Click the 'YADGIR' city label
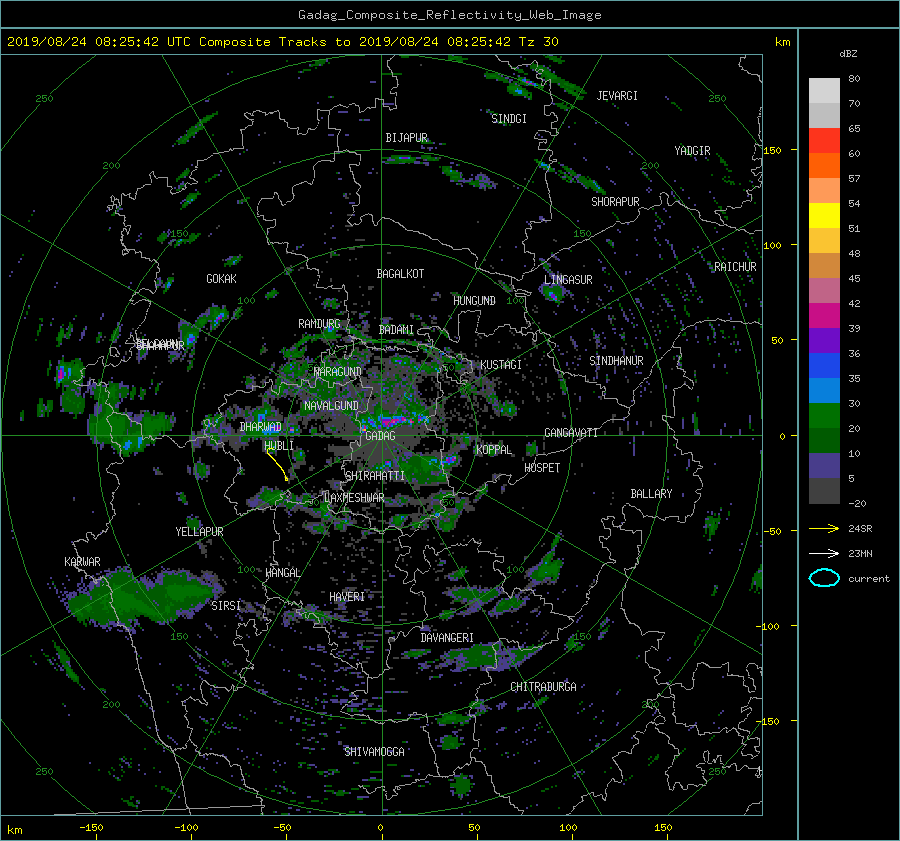Viewport: 900px width, 841px height. [x=692, y=151]
